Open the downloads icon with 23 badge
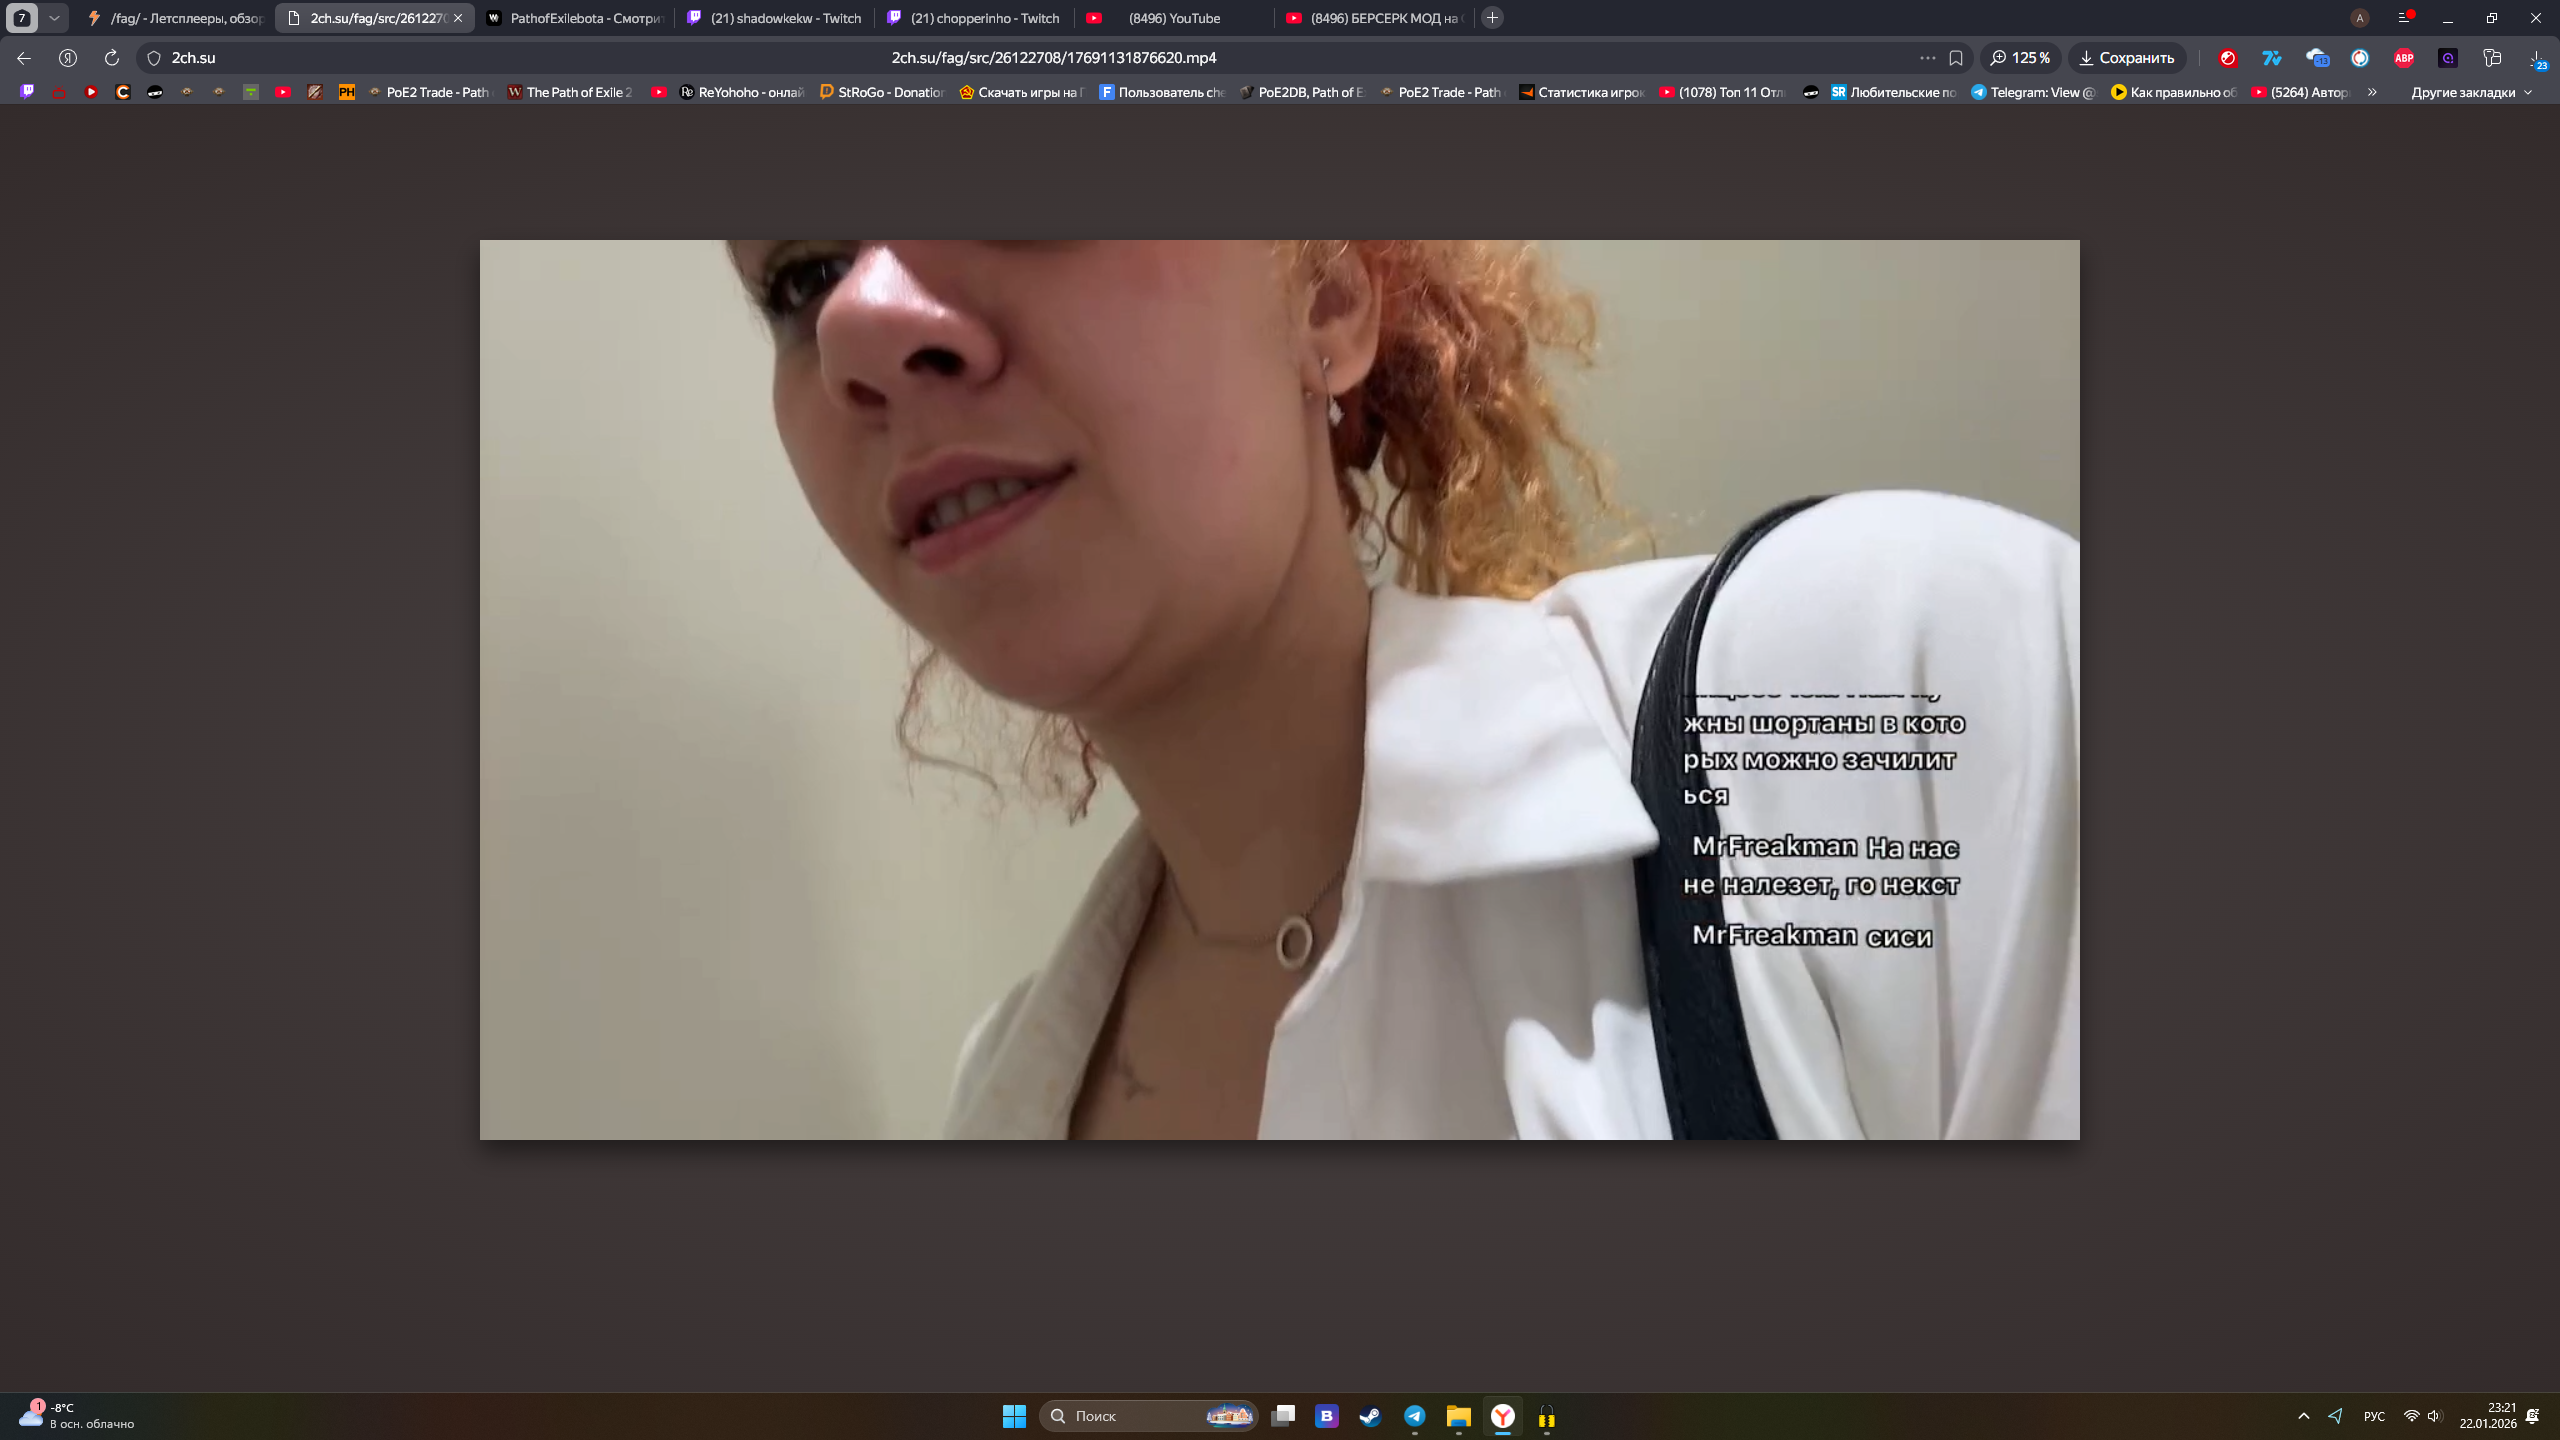2560x1440 pixels. (2537, 59)
